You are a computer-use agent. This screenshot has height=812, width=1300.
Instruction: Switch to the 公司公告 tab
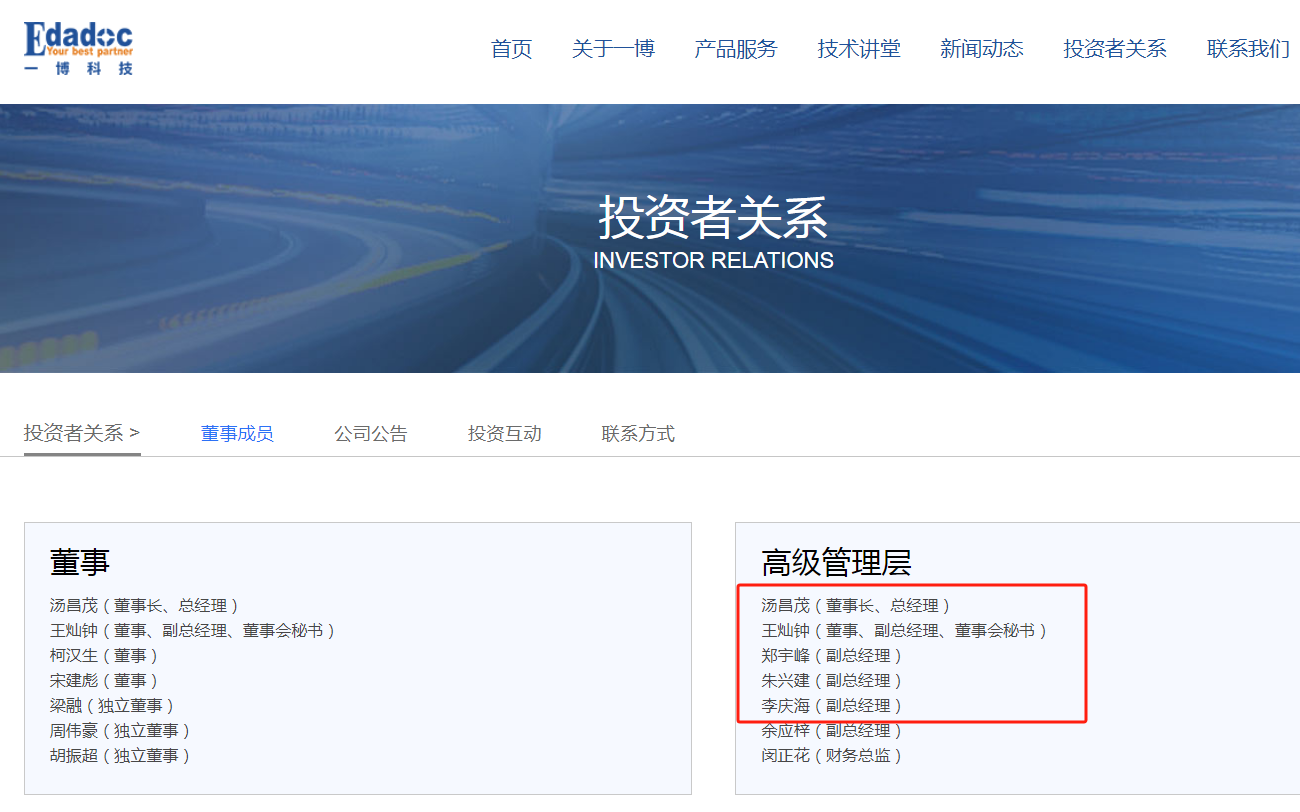(371, 434)
